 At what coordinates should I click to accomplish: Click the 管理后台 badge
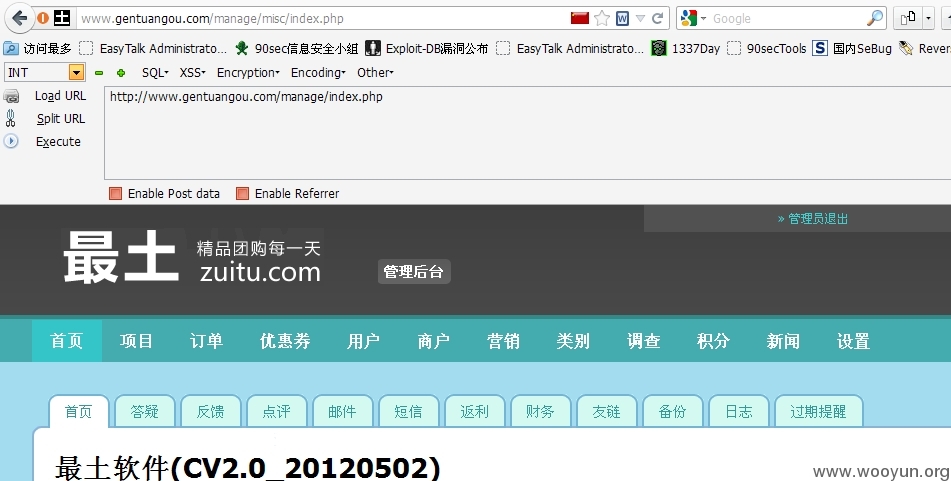pos(414,272)
